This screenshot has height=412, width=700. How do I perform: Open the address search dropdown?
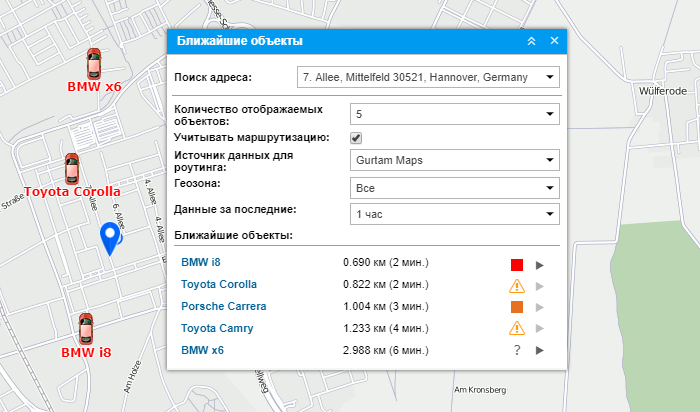(x=550, y=77)
